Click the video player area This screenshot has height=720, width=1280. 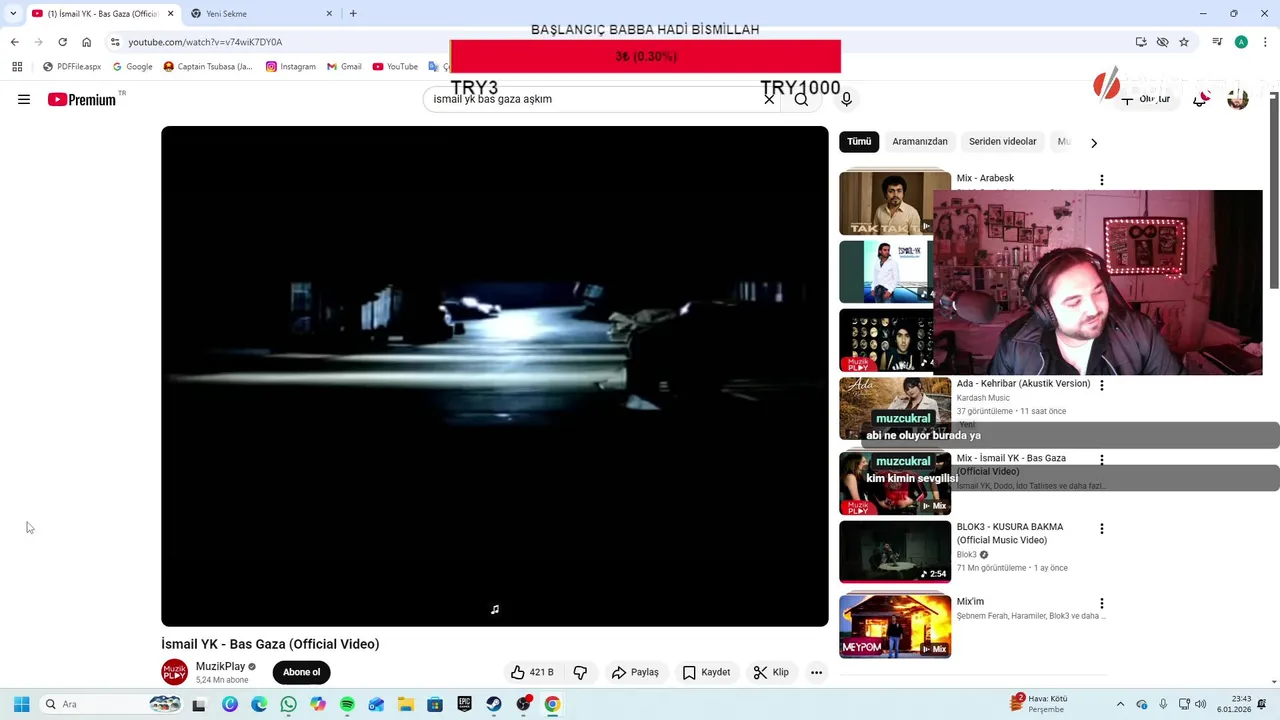pyautogui.click(x=495, y=376)
